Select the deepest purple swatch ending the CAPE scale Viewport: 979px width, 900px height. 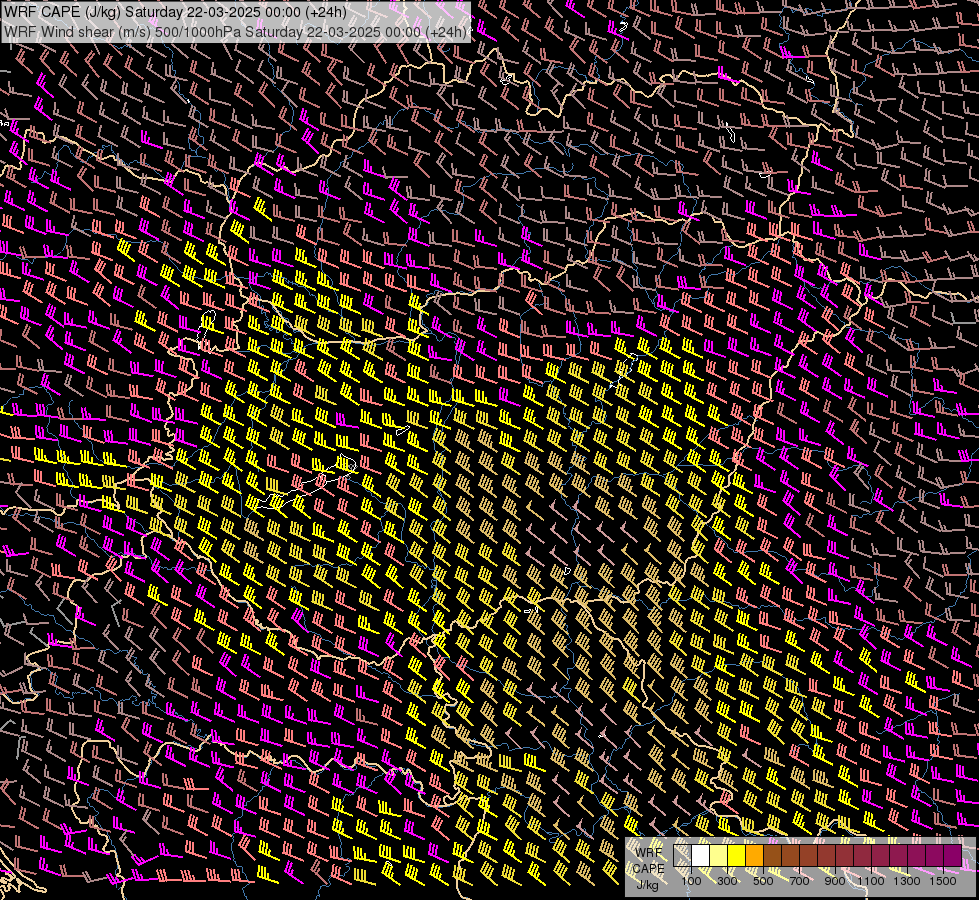953,855
